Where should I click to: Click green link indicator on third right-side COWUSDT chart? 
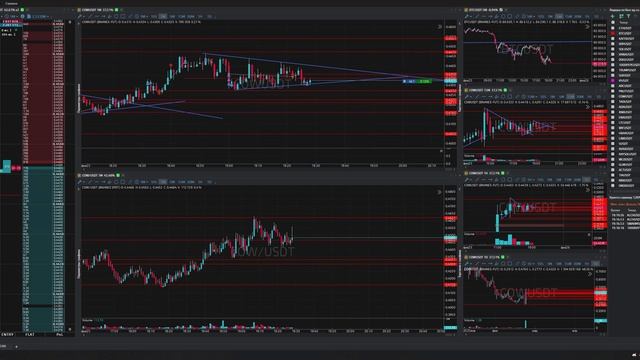(x=503, y=173)
